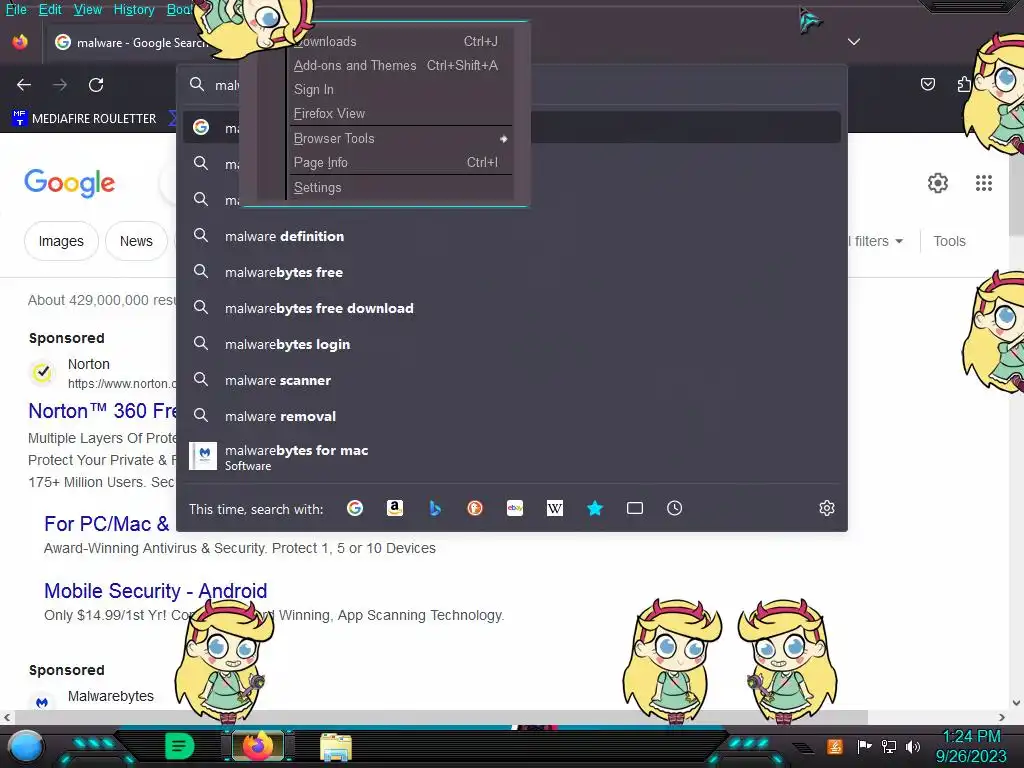The height and width of the screenshot is (768, 1024).
Task: Pick suggestion malwarebytes free download
Action: point(512,308)
